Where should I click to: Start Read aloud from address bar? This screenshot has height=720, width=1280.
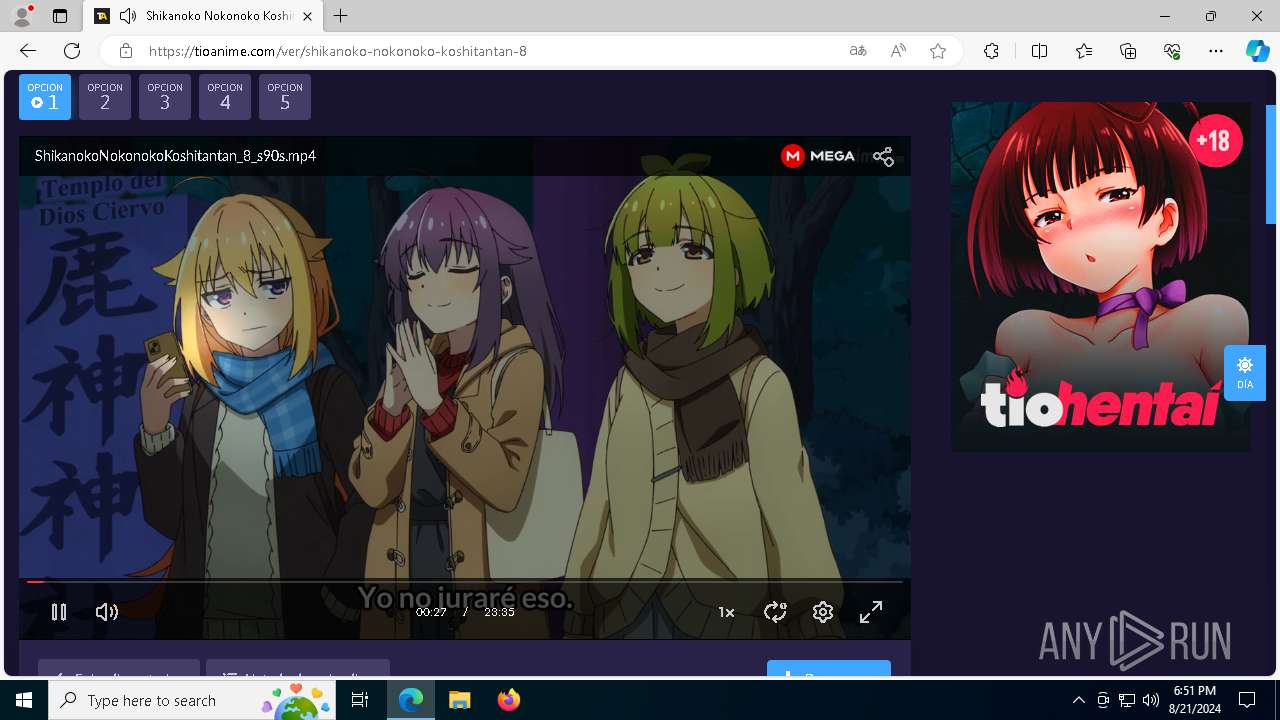point(898,51)
